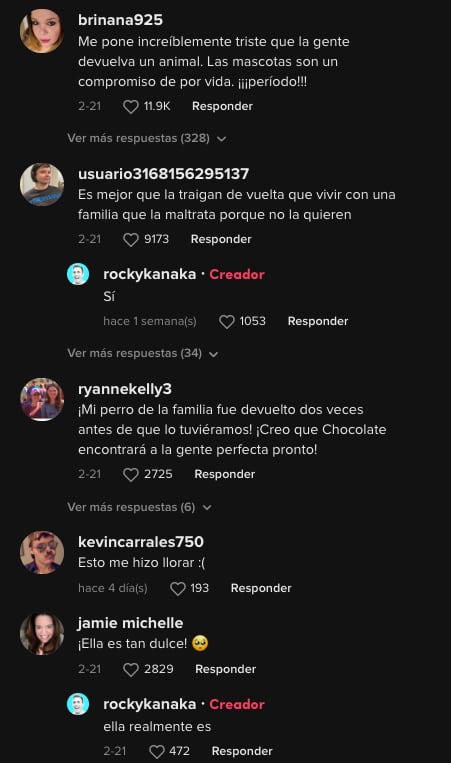Screen dimensions: 451x763
Task: Click Responder under jamie michelle's comment
Action: [x=225, y=669]
